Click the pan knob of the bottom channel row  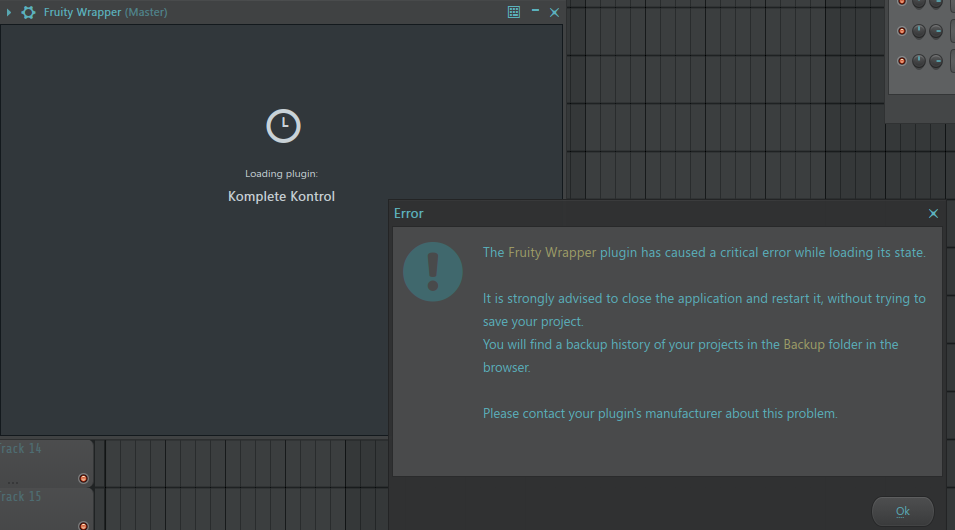point(918,61)
